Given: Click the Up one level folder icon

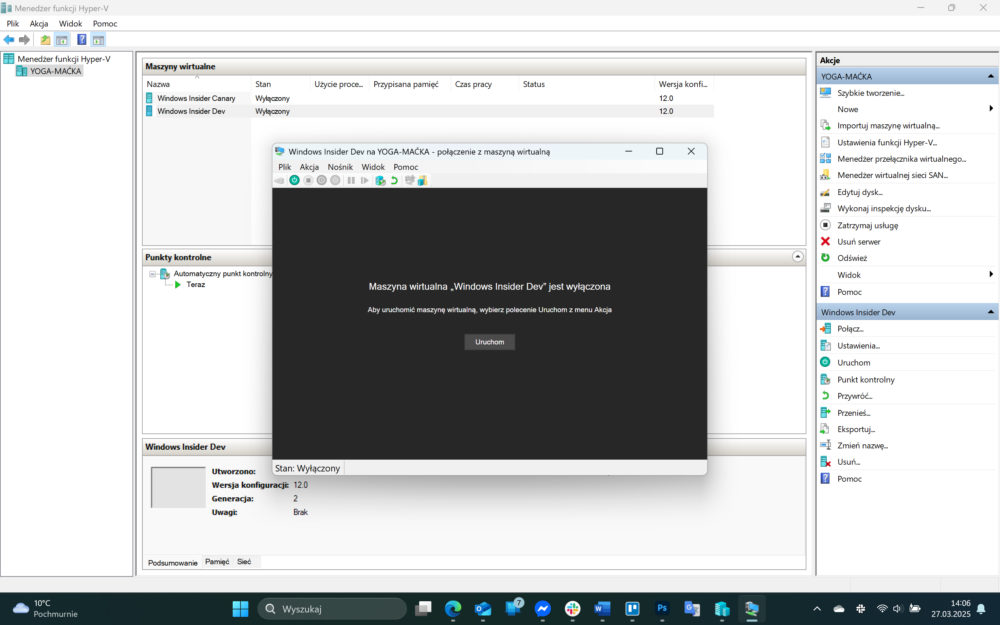Looking at the screenshot, I should 45,40.
